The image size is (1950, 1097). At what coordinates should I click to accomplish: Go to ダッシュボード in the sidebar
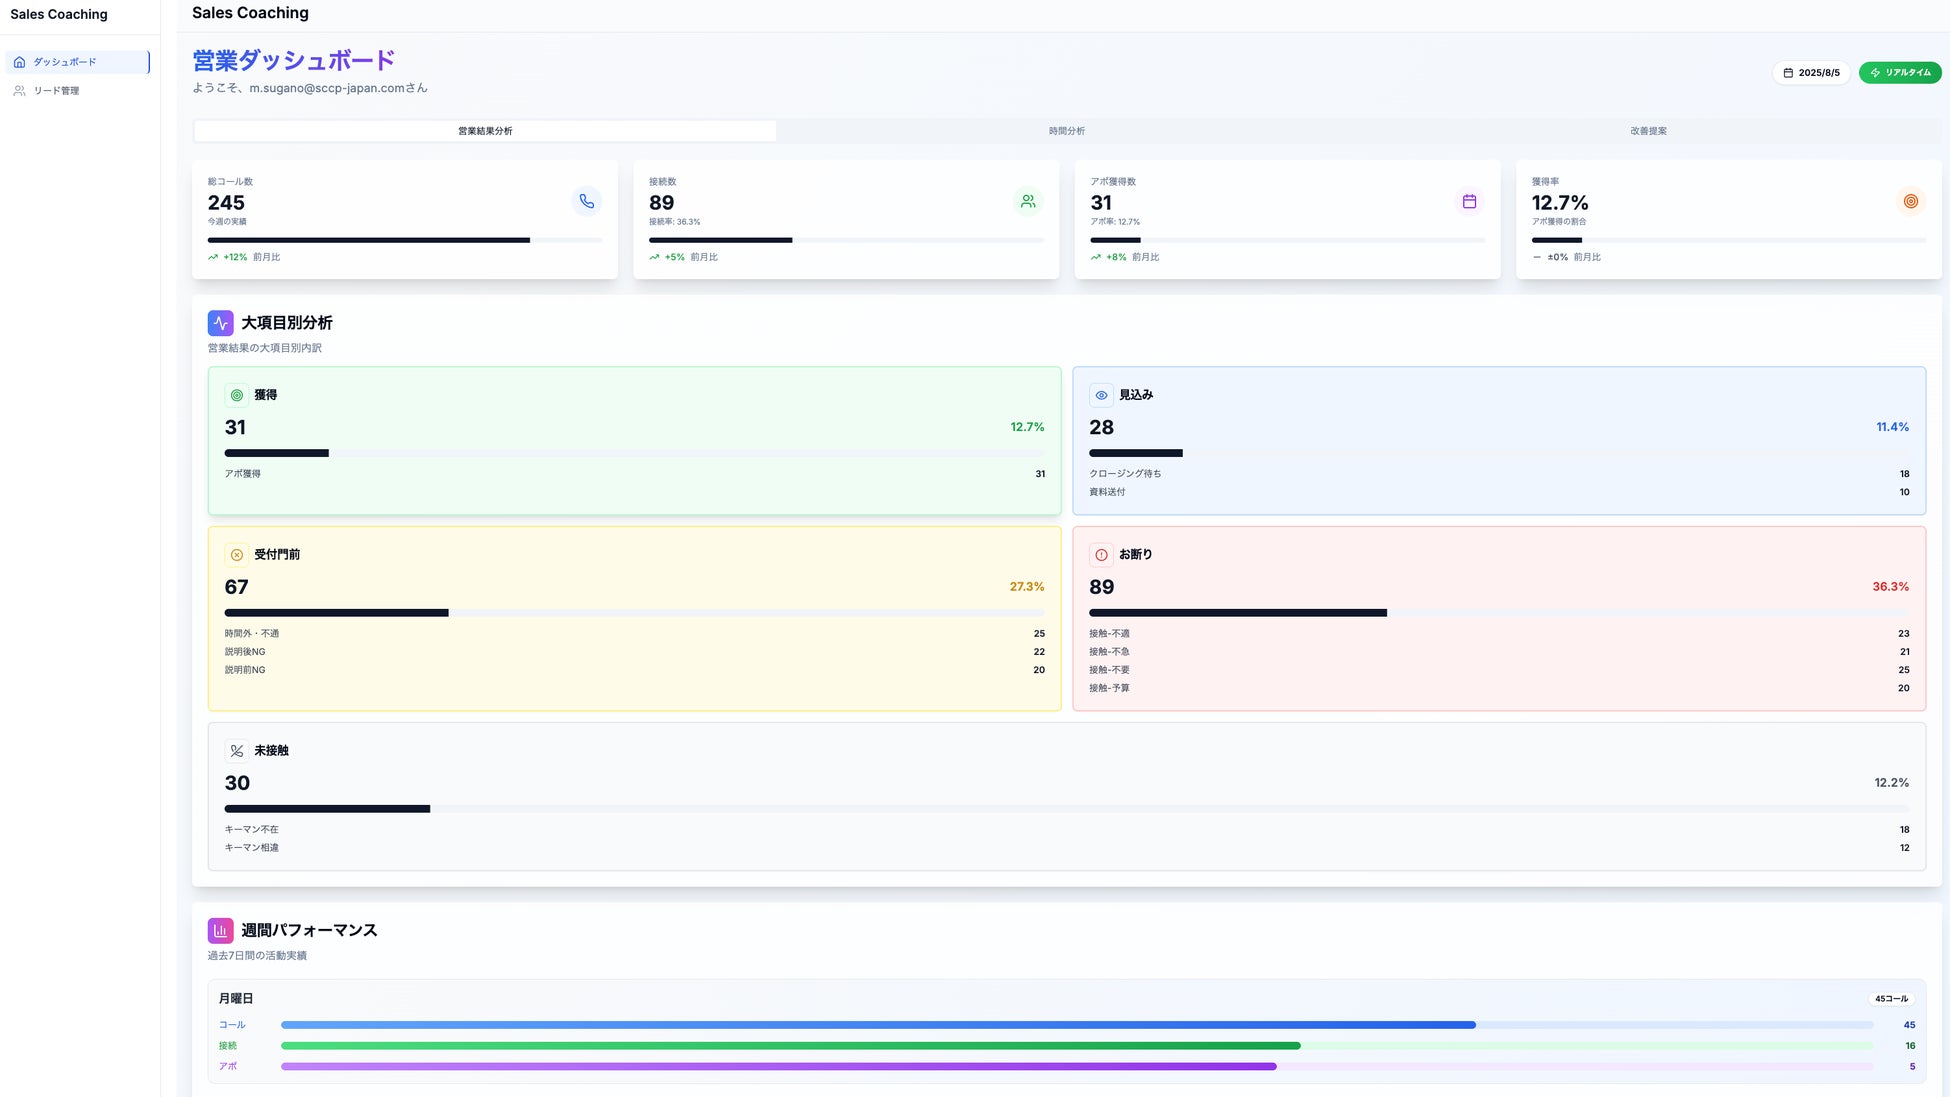pos(65,62)
